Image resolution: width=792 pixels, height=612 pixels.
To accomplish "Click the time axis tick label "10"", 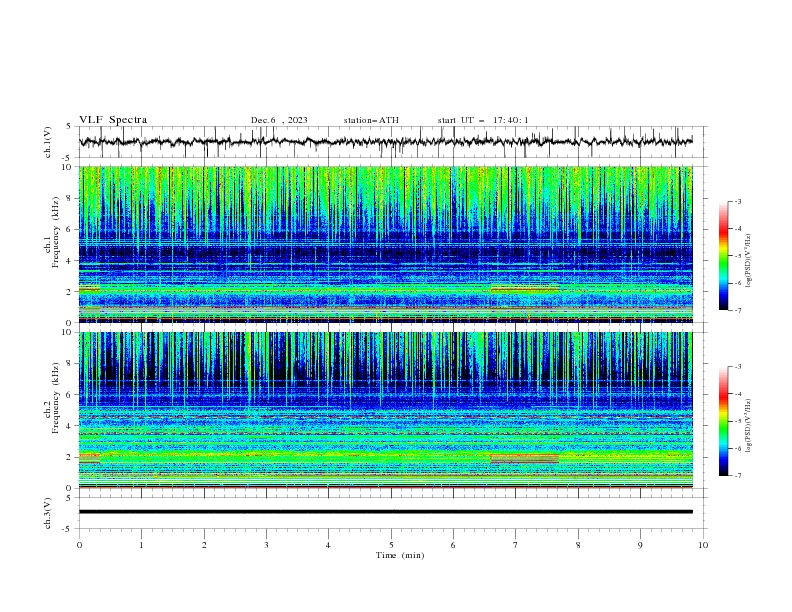I will click(x=703, y=545).
